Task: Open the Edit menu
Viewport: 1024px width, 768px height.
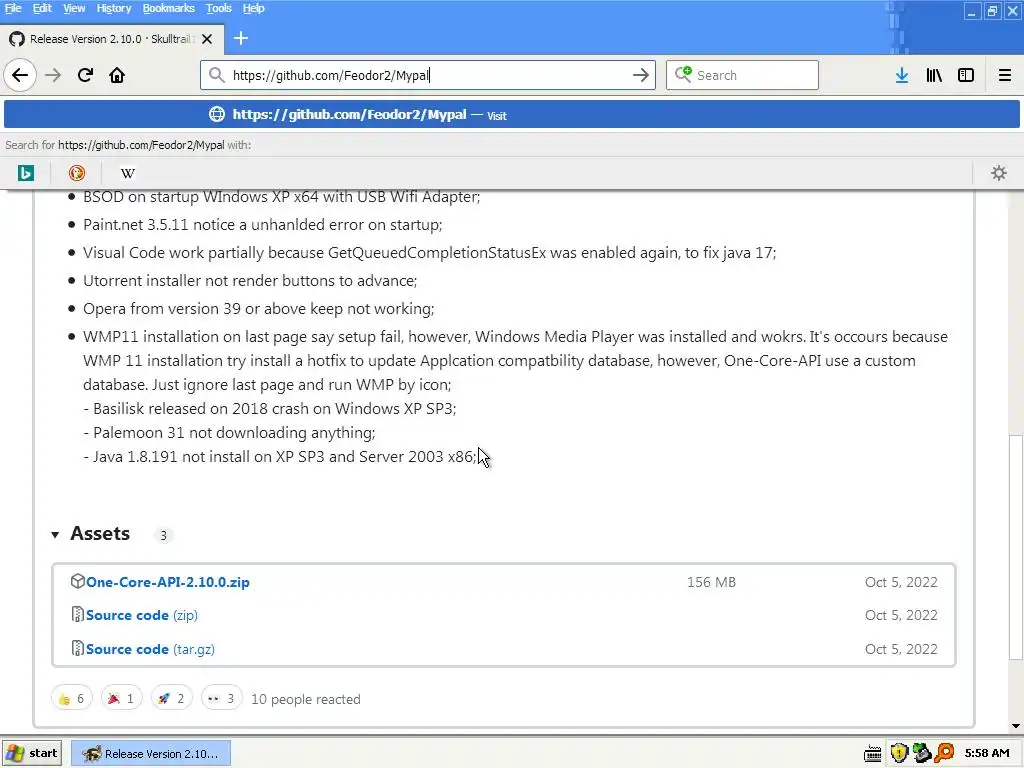Action: pos(42,8)
